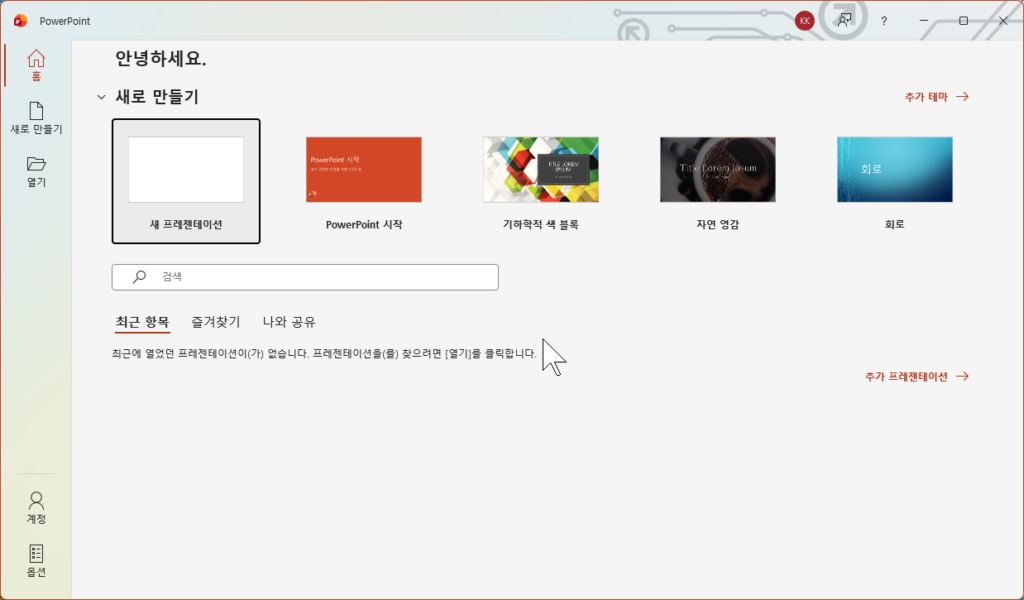Click the Home (홈) icon in sidebar
1024x600 pixels.
tap(36, 59)
